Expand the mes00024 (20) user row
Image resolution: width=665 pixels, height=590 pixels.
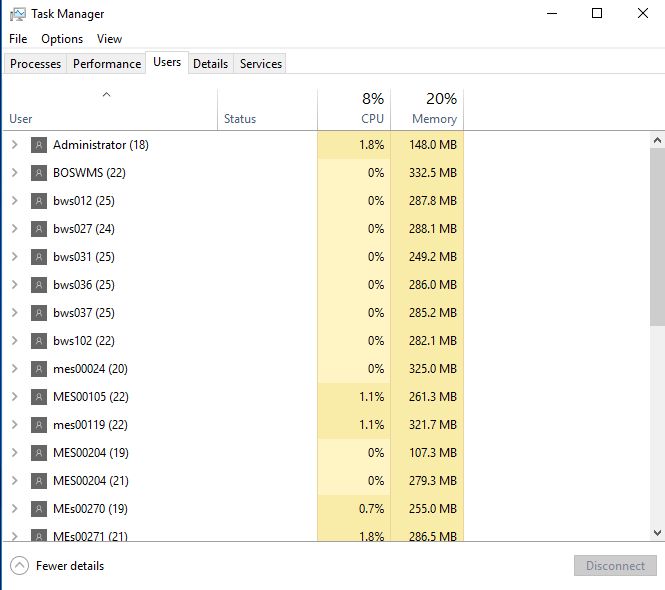[x=14, y=369]
